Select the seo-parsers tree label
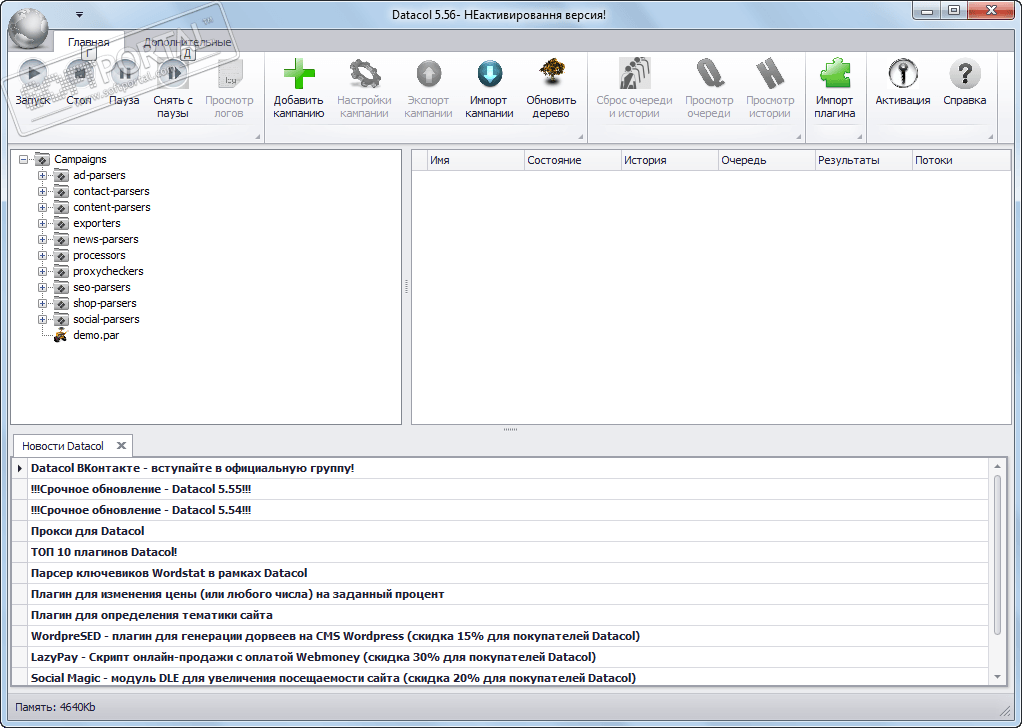Viewport: 1022px width, 728px height. (x=102, y=287)
